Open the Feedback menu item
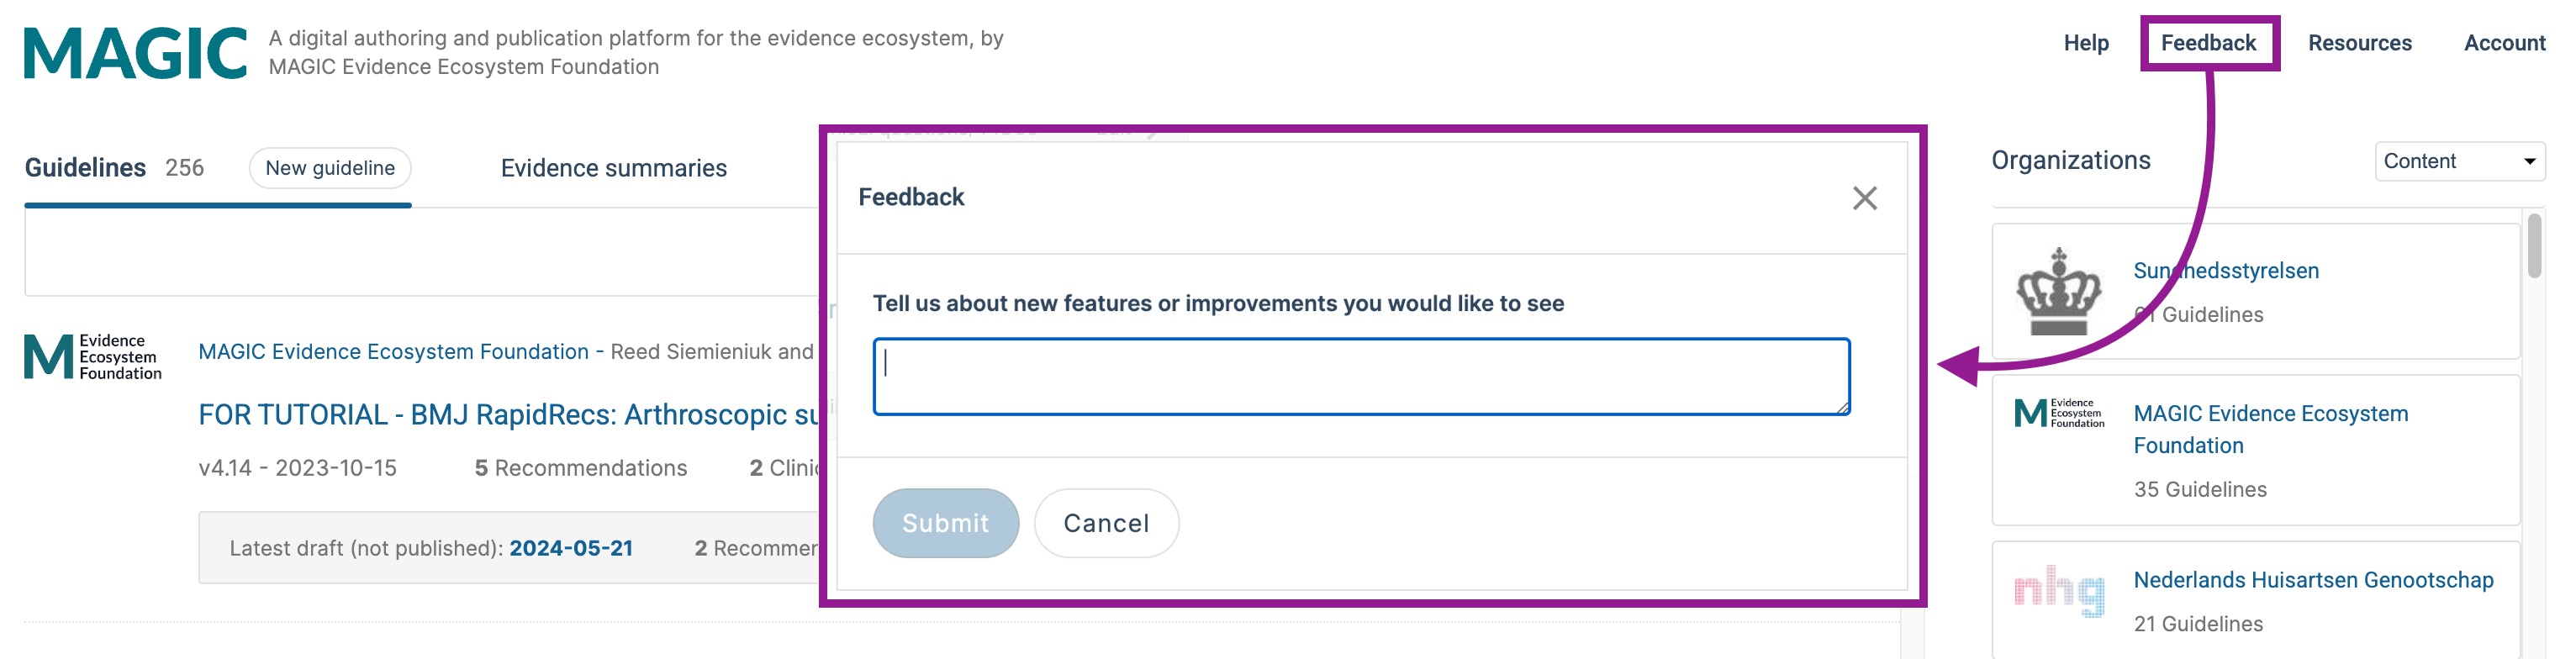The image size is (2576, 659). [2208, 43]
